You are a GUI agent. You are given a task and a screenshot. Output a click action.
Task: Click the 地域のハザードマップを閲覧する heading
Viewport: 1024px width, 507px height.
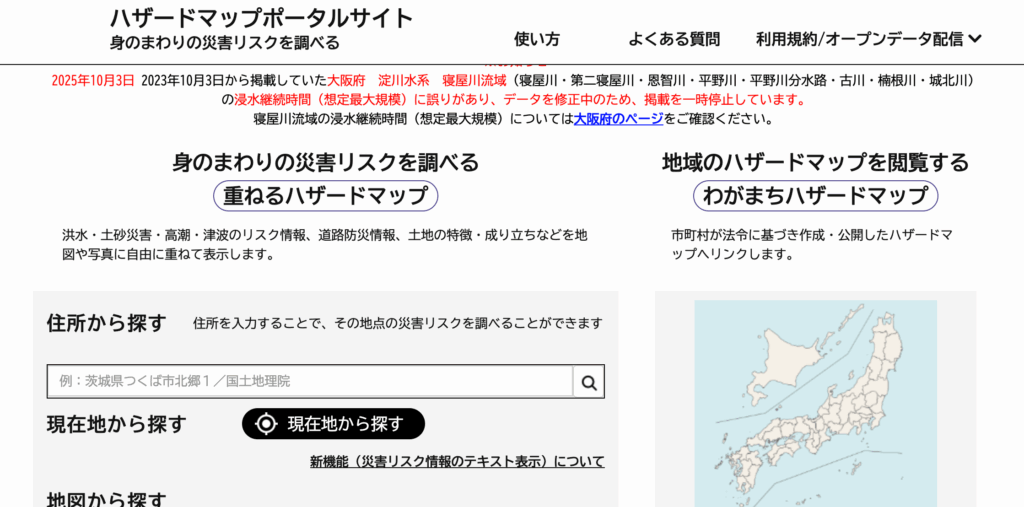pos(815,162)
